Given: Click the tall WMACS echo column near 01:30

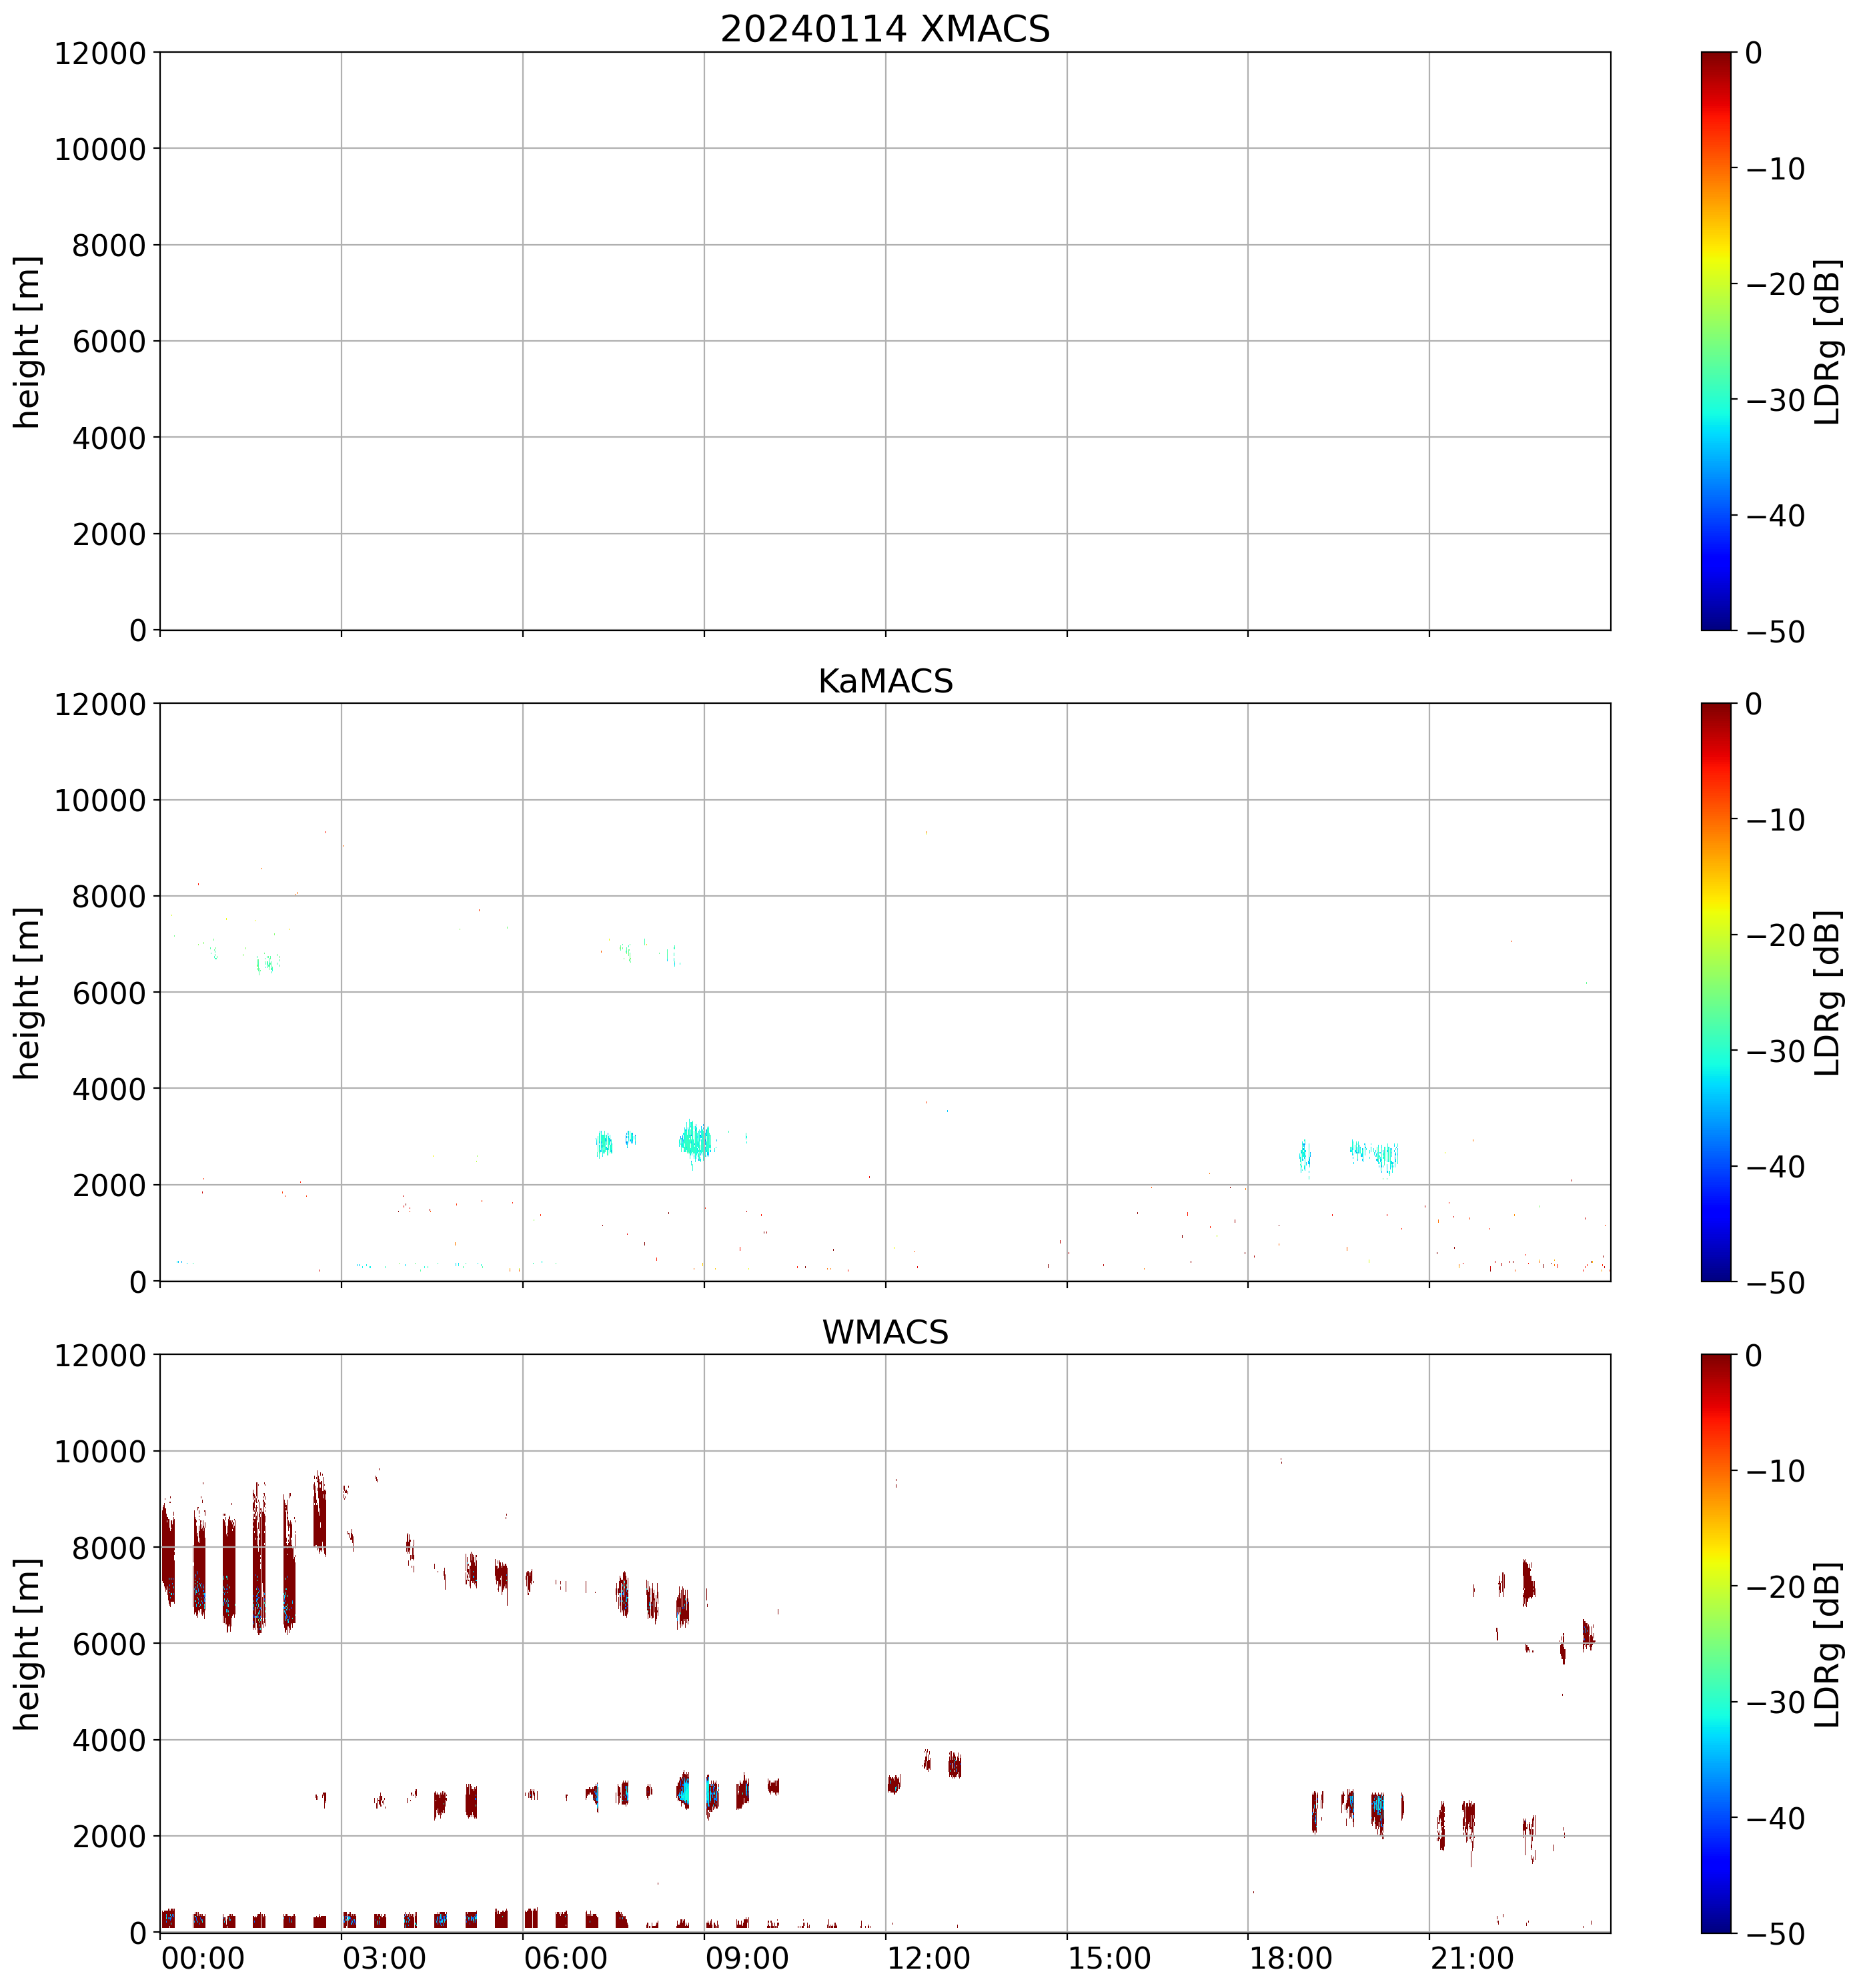Looking at the screenshot, I should [x=259, y=1560].
